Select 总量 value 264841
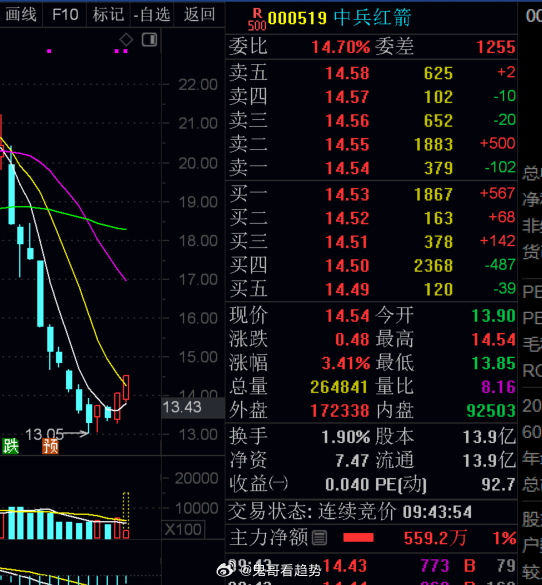Screen dimensions: 542x585 click(x=339, y=387)
